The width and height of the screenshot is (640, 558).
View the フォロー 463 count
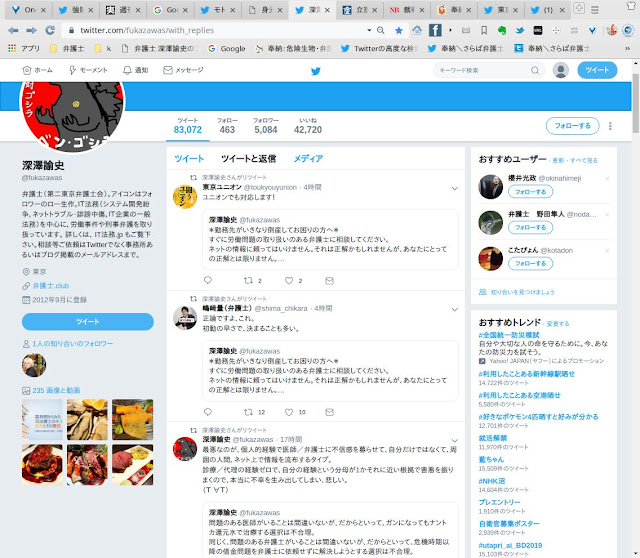227,126
